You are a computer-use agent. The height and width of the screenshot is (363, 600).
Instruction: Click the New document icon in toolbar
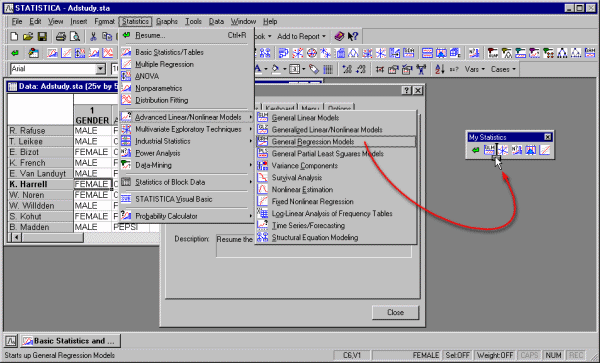click(x=14, y=36)
